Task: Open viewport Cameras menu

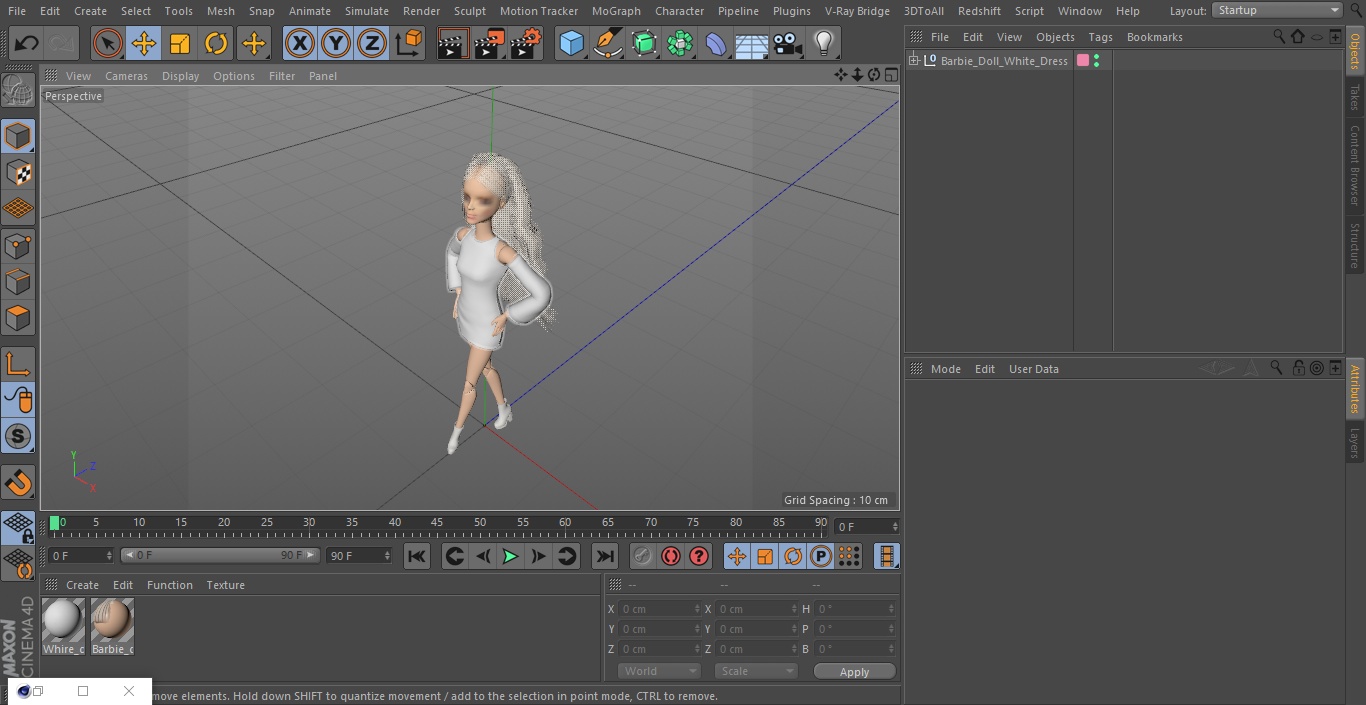Action: (x=126, y=76)
